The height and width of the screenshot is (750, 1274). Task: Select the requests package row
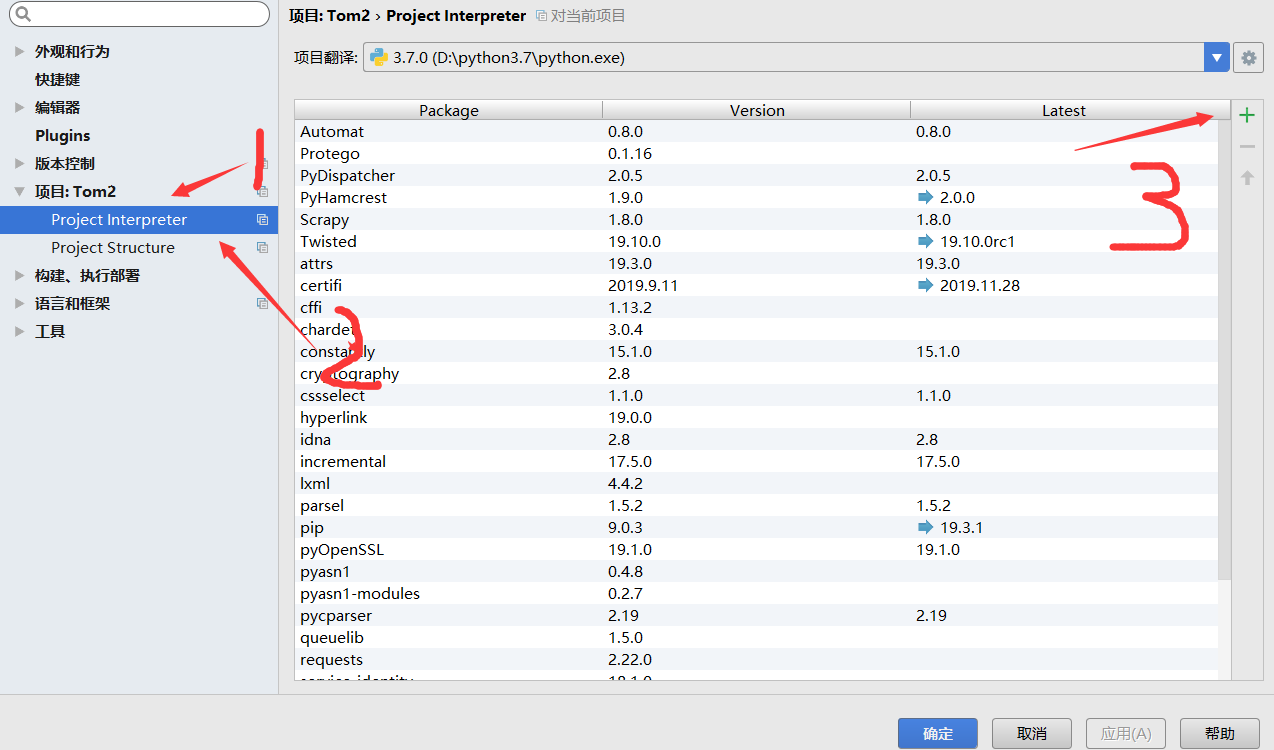pyautogui.click(x=757, y=659)
